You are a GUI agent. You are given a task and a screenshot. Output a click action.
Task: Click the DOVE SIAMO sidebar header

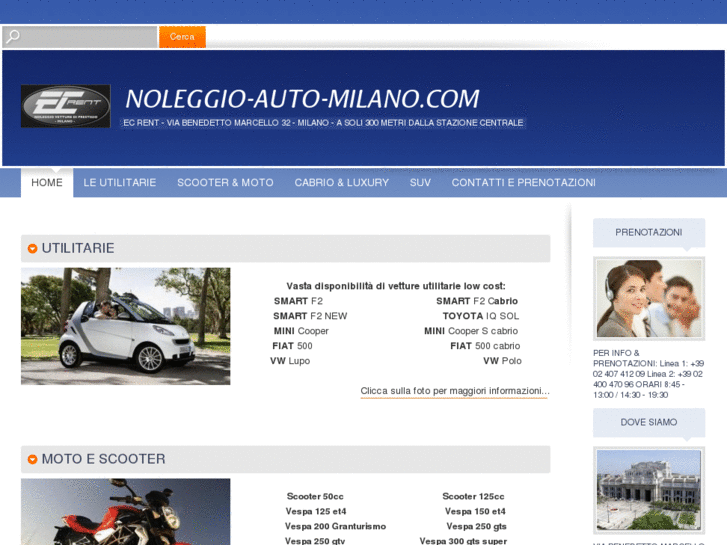[649, 422]
